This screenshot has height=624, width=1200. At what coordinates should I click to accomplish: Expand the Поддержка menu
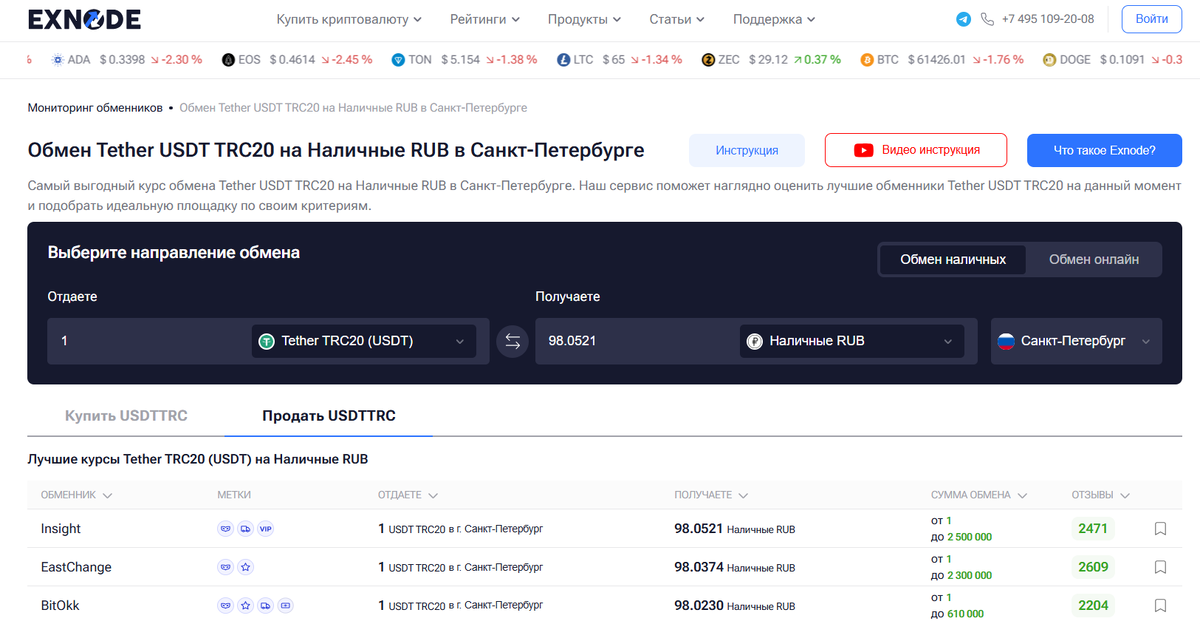pos(774,19)
